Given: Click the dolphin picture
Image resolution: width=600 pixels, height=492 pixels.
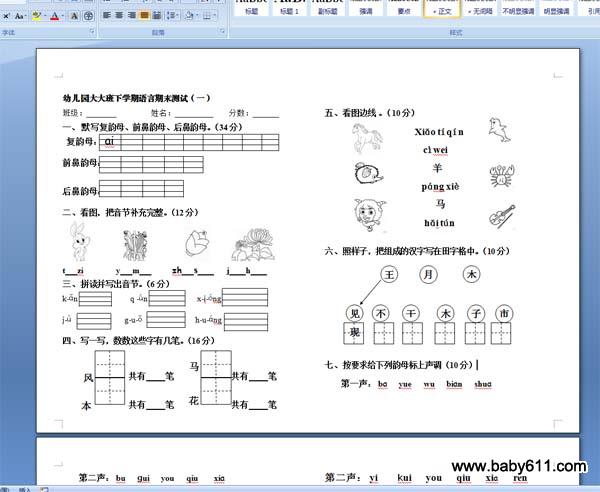Looking at the screenshot, I should pos(500,130).
